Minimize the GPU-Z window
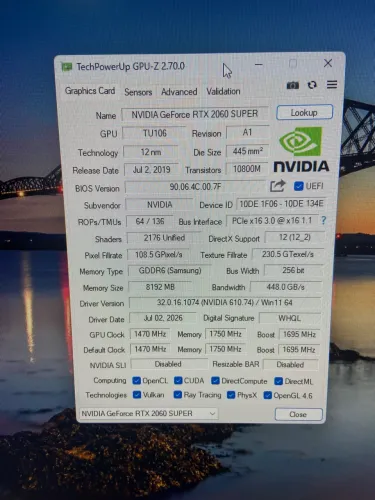 click(x=259, y=64)
